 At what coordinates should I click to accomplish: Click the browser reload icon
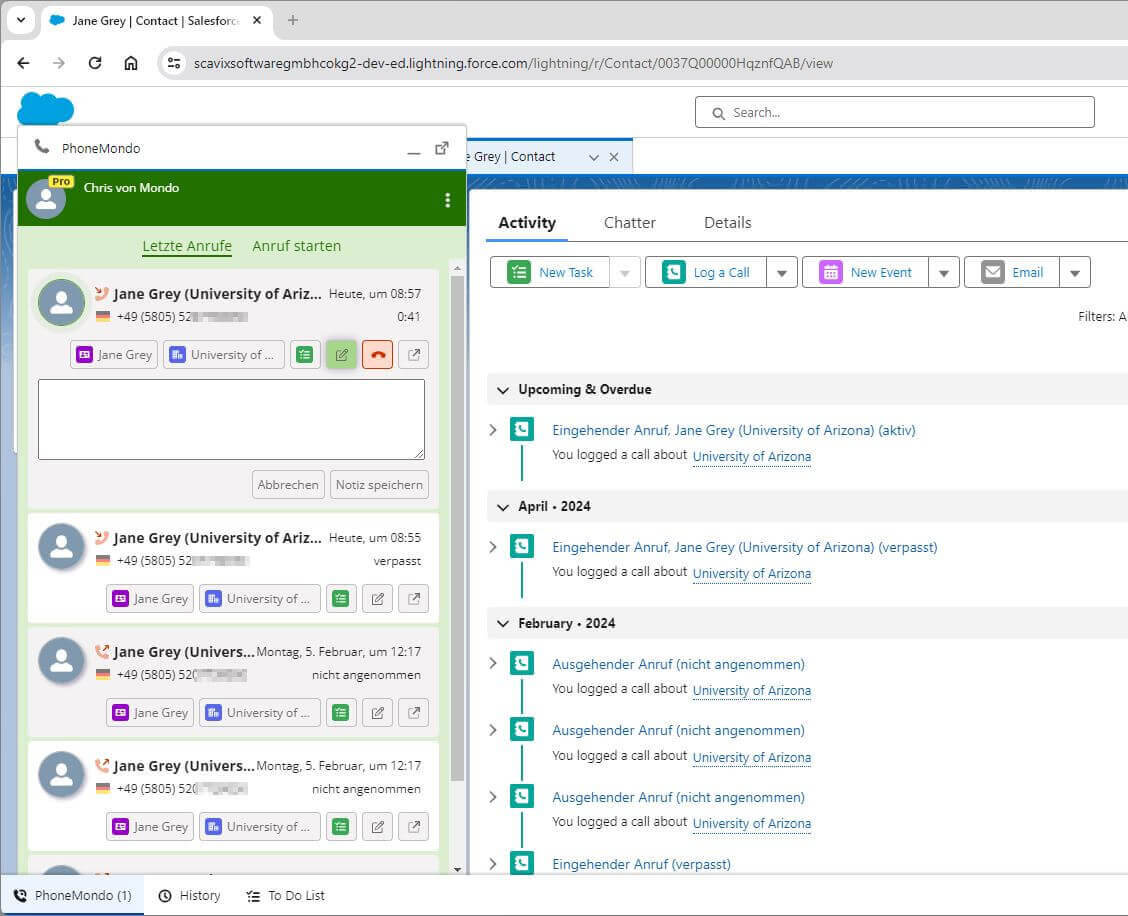pos(95,63)
